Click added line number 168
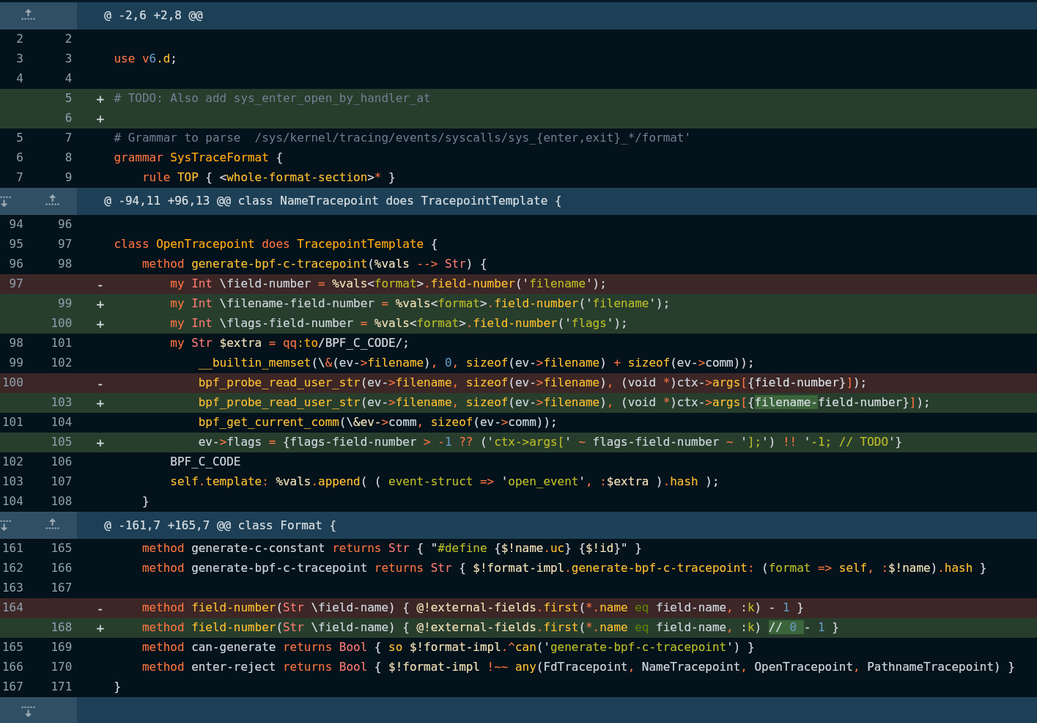Image resolution: width=1037 pixels, height=723 pixels. 61,627
